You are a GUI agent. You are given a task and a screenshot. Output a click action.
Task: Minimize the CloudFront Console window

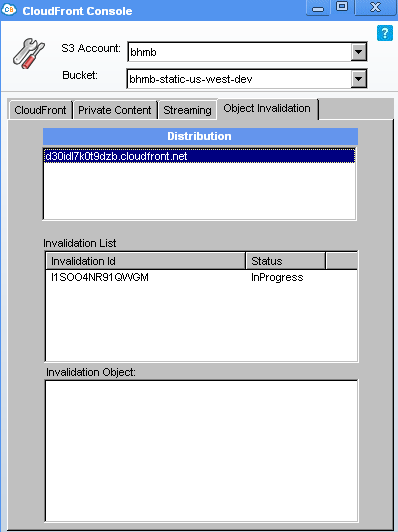[317, 7]
